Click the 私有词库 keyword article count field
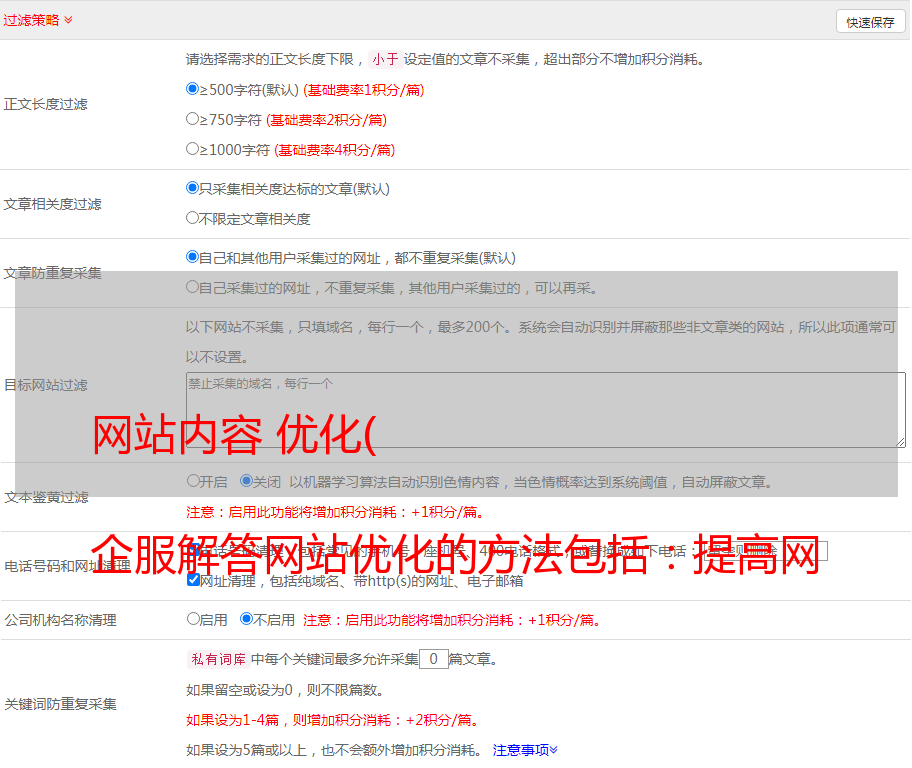The width and height of the screenshot is (912, 768). pos(433,659)
